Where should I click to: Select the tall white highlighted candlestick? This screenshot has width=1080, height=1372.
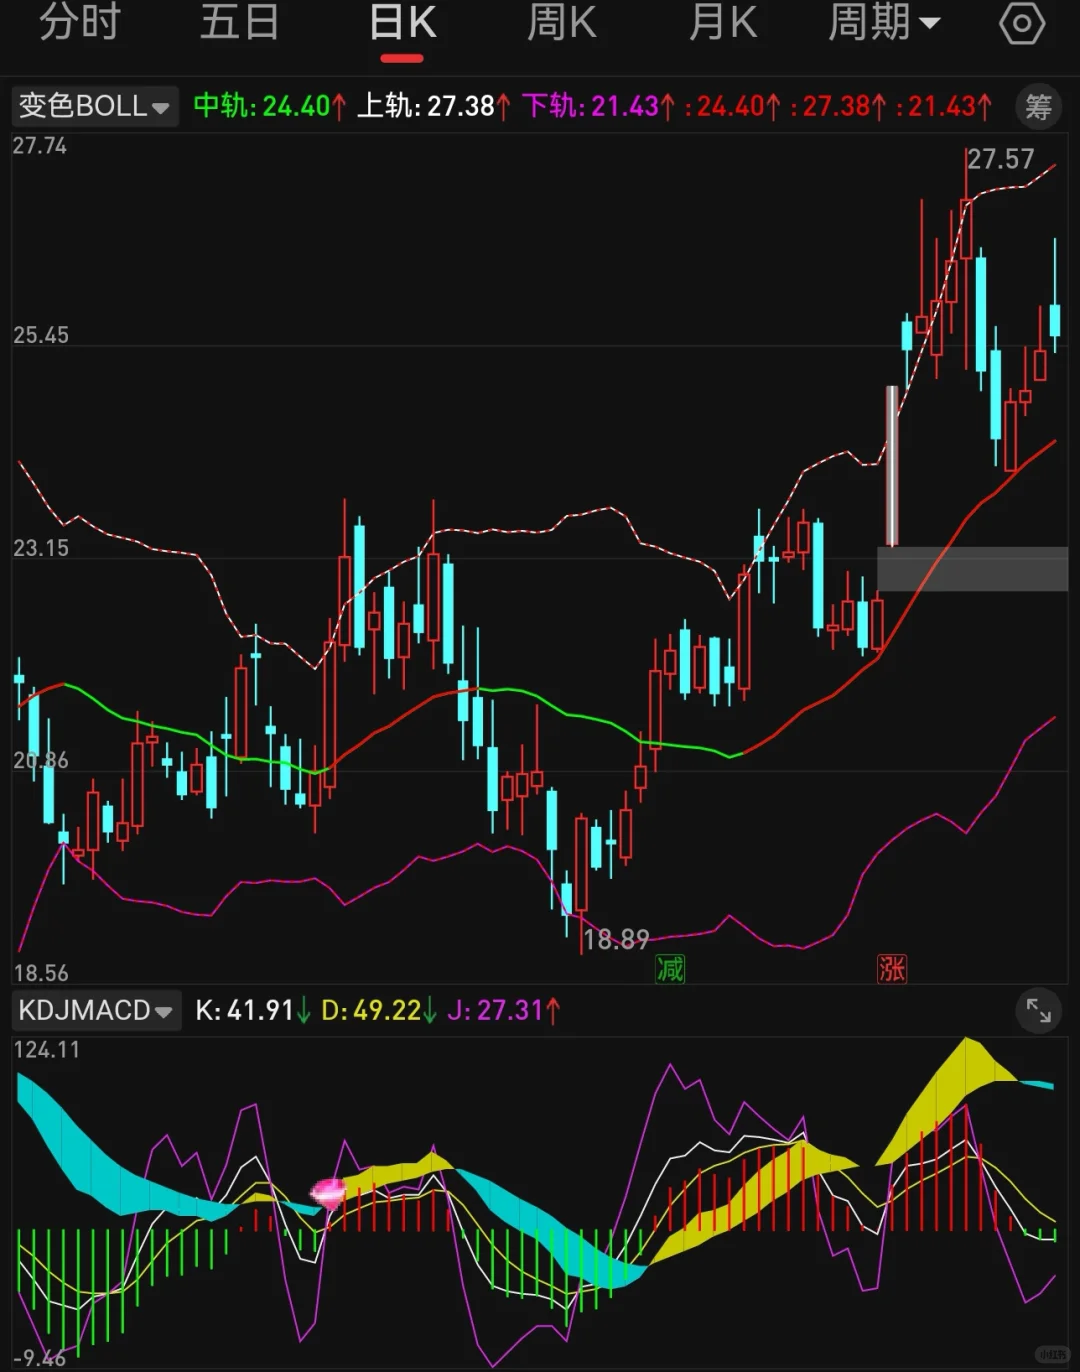coord(891,466)
